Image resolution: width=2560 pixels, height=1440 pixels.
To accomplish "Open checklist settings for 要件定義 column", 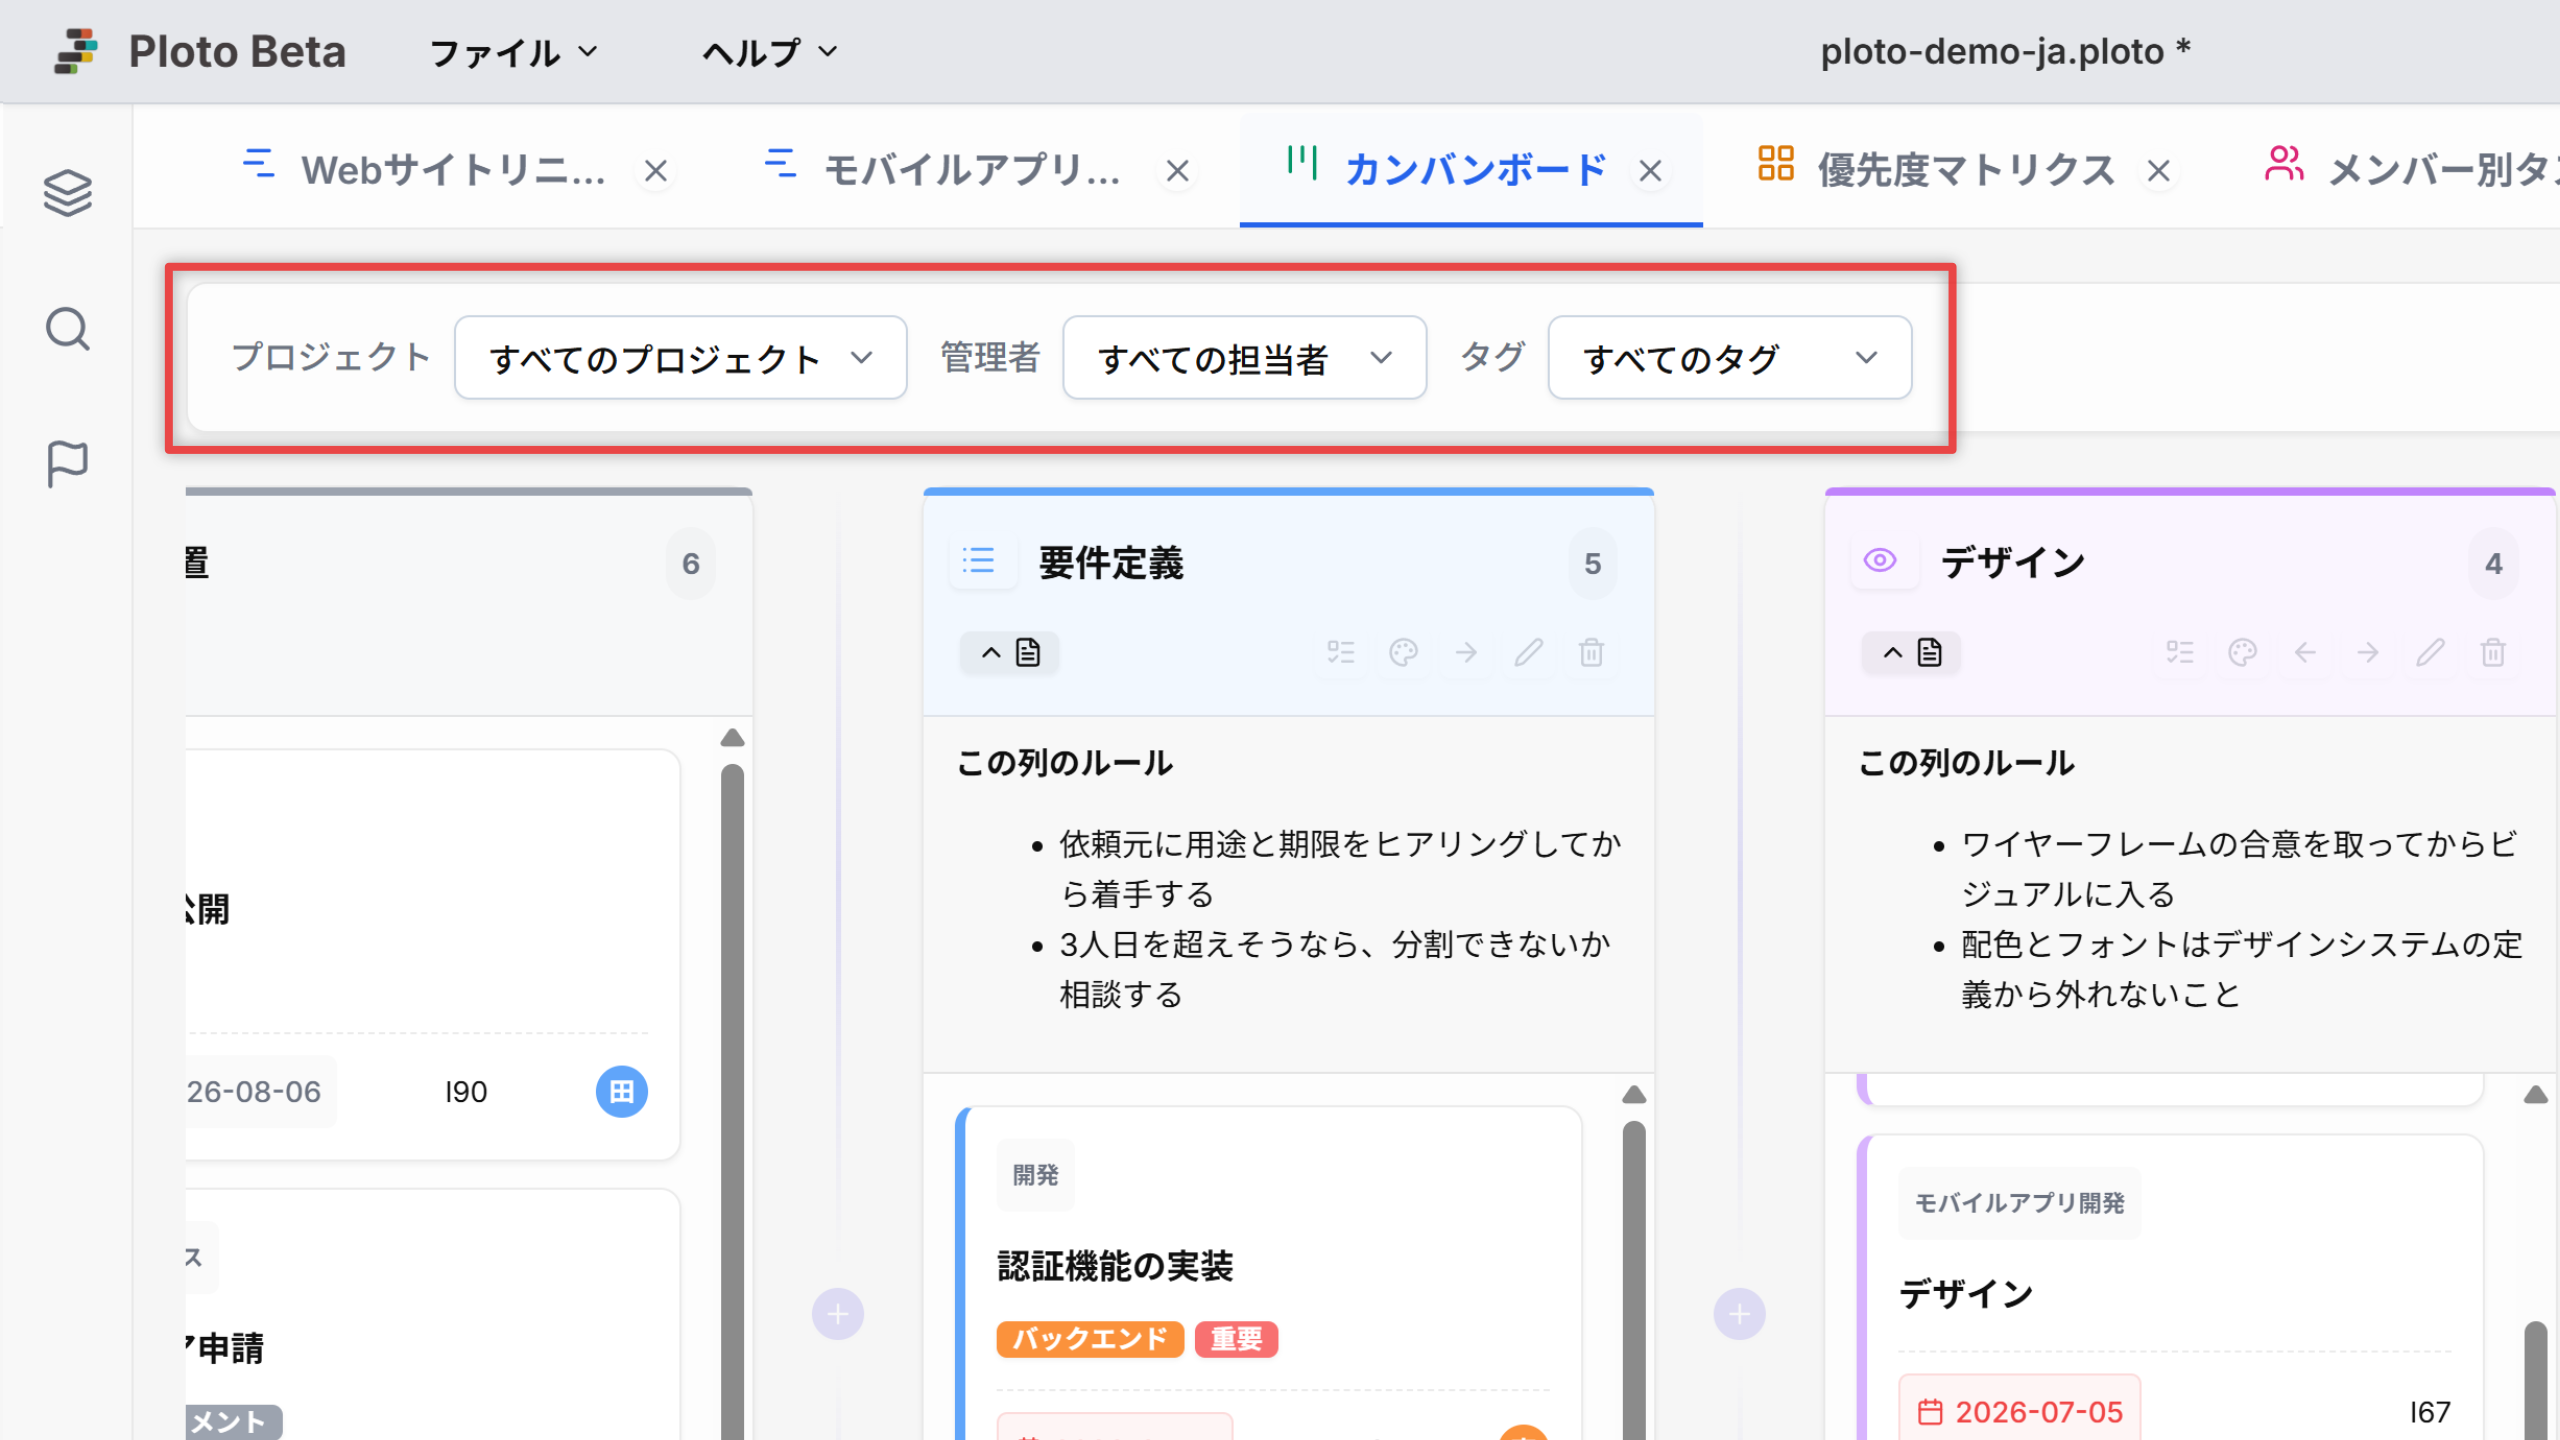I will (x=1341, y=653).
